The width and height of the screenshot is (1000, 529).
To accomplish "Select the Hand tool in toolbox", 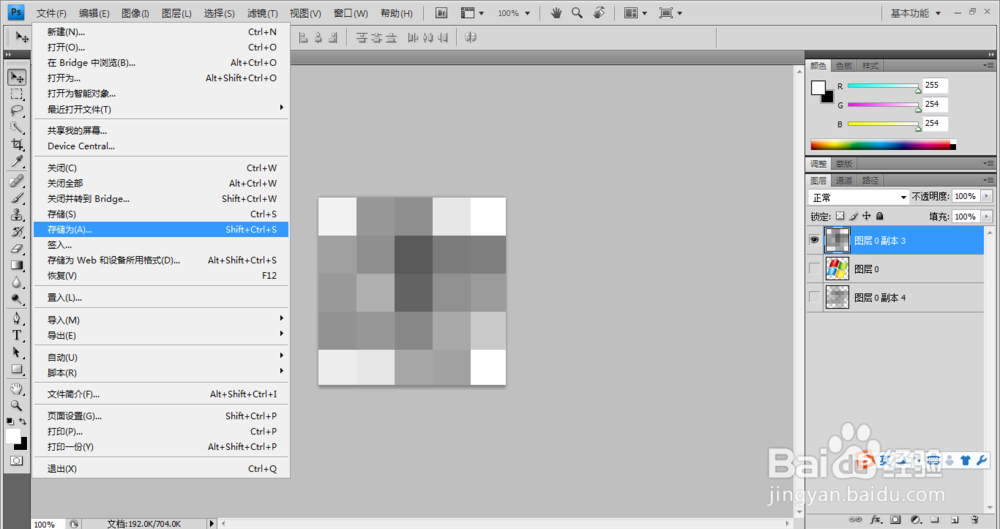I will (17, 389).
